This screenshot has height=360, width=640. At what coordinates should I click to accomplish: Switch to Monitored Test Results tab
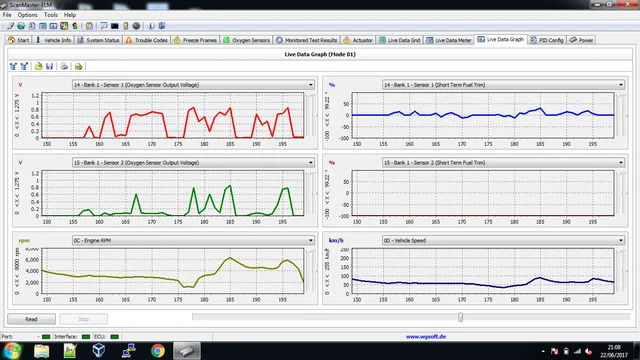[307, 40]
